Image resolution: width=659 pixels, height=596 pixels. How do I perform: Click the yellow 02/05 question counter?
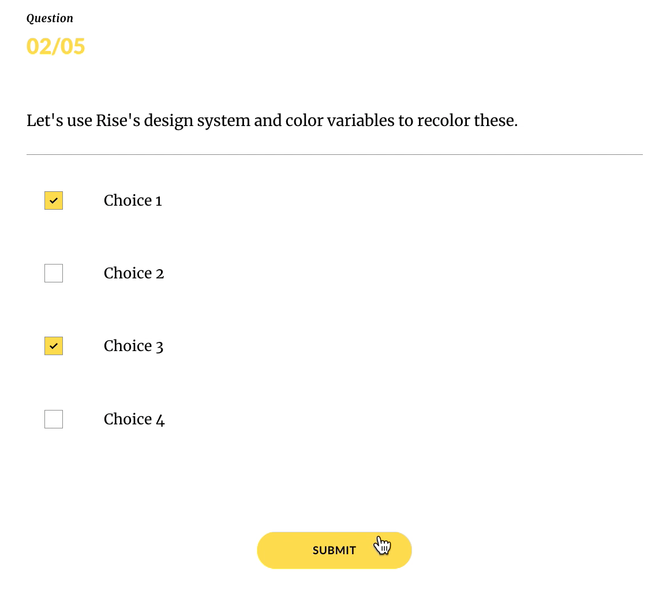pos(56,46)
